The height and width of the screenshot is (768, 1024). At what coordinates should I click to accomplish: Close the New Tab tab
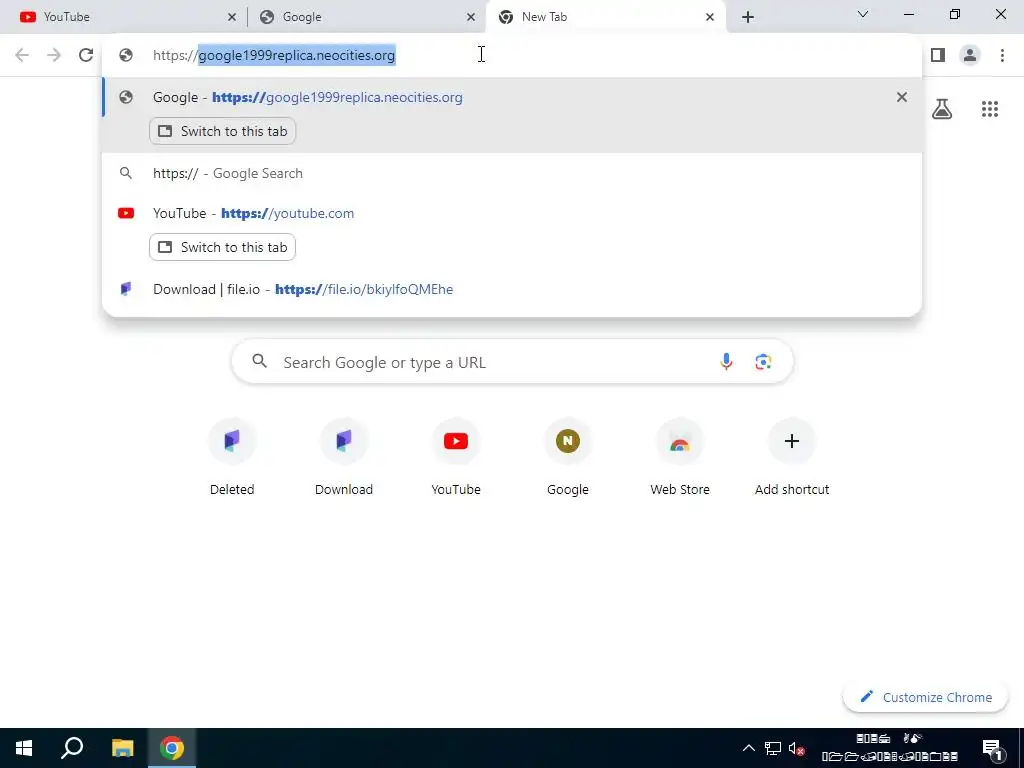(x=710, y=17)
